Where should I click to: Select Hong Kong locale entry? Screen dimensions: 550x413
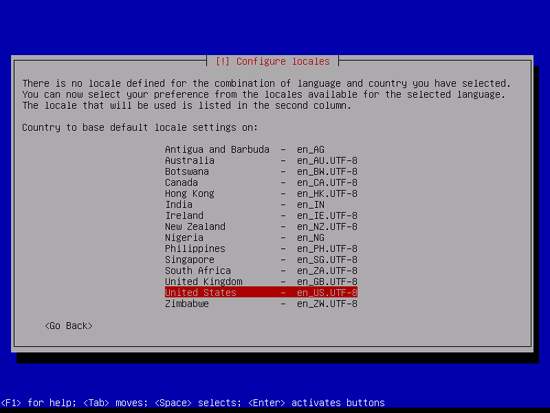click(261, 194)
